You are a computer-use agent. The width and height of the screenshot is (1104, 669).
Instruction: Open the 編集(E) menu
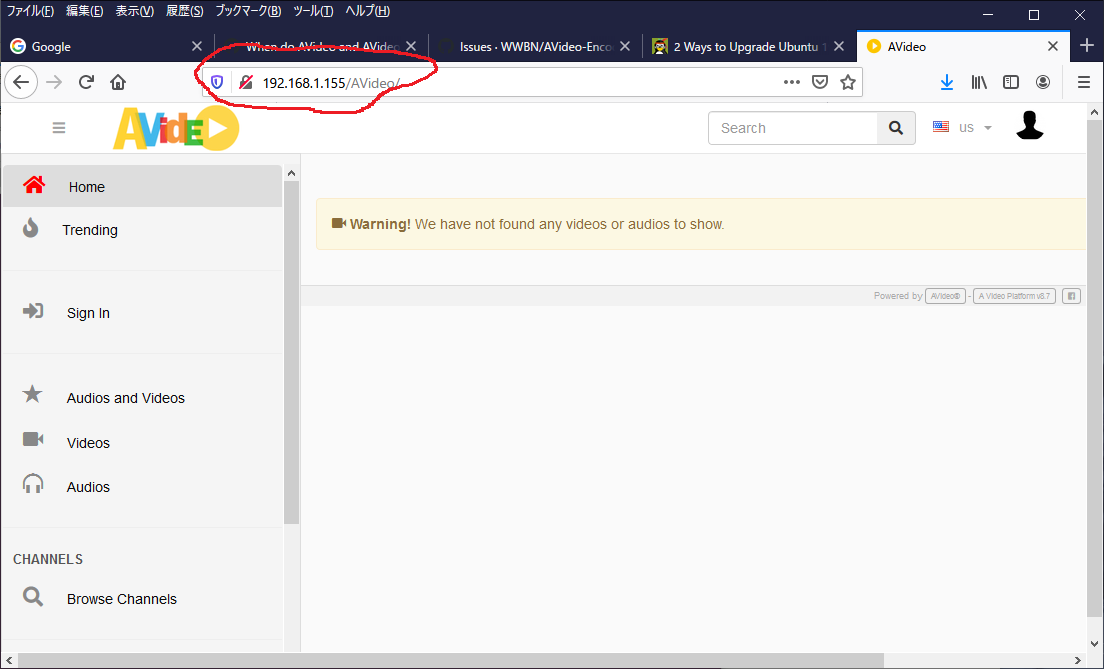(x=84, y=11)
